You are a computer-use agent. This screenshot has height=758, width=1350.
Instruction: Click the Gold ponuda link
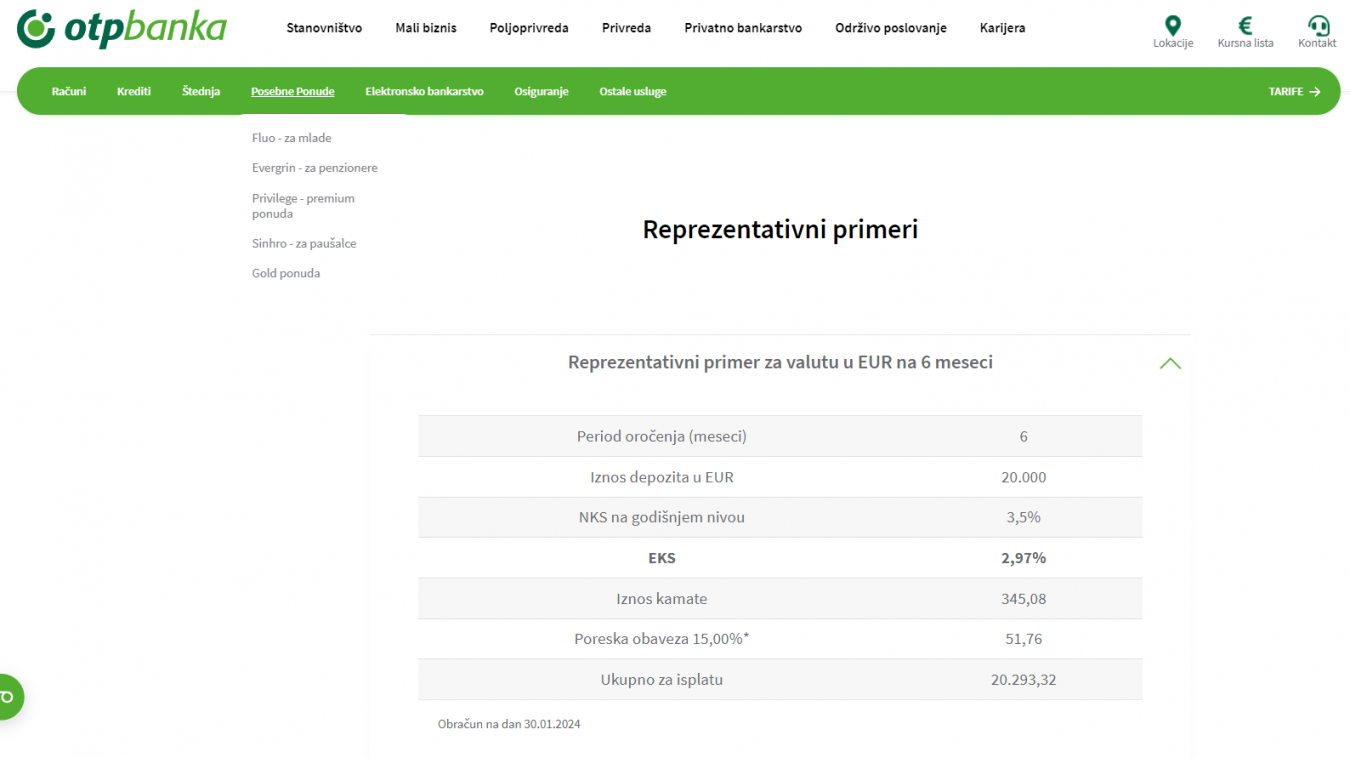coord(286,273)
